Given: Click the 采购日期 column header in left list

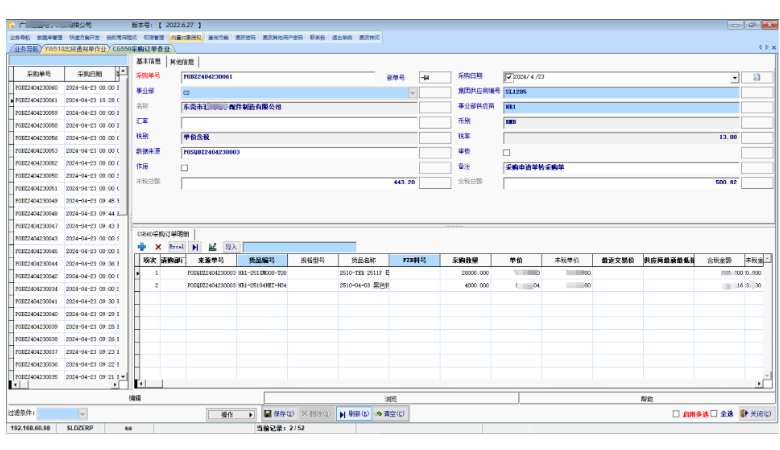Looking at the screenshot, I should [x=90, y=74].
